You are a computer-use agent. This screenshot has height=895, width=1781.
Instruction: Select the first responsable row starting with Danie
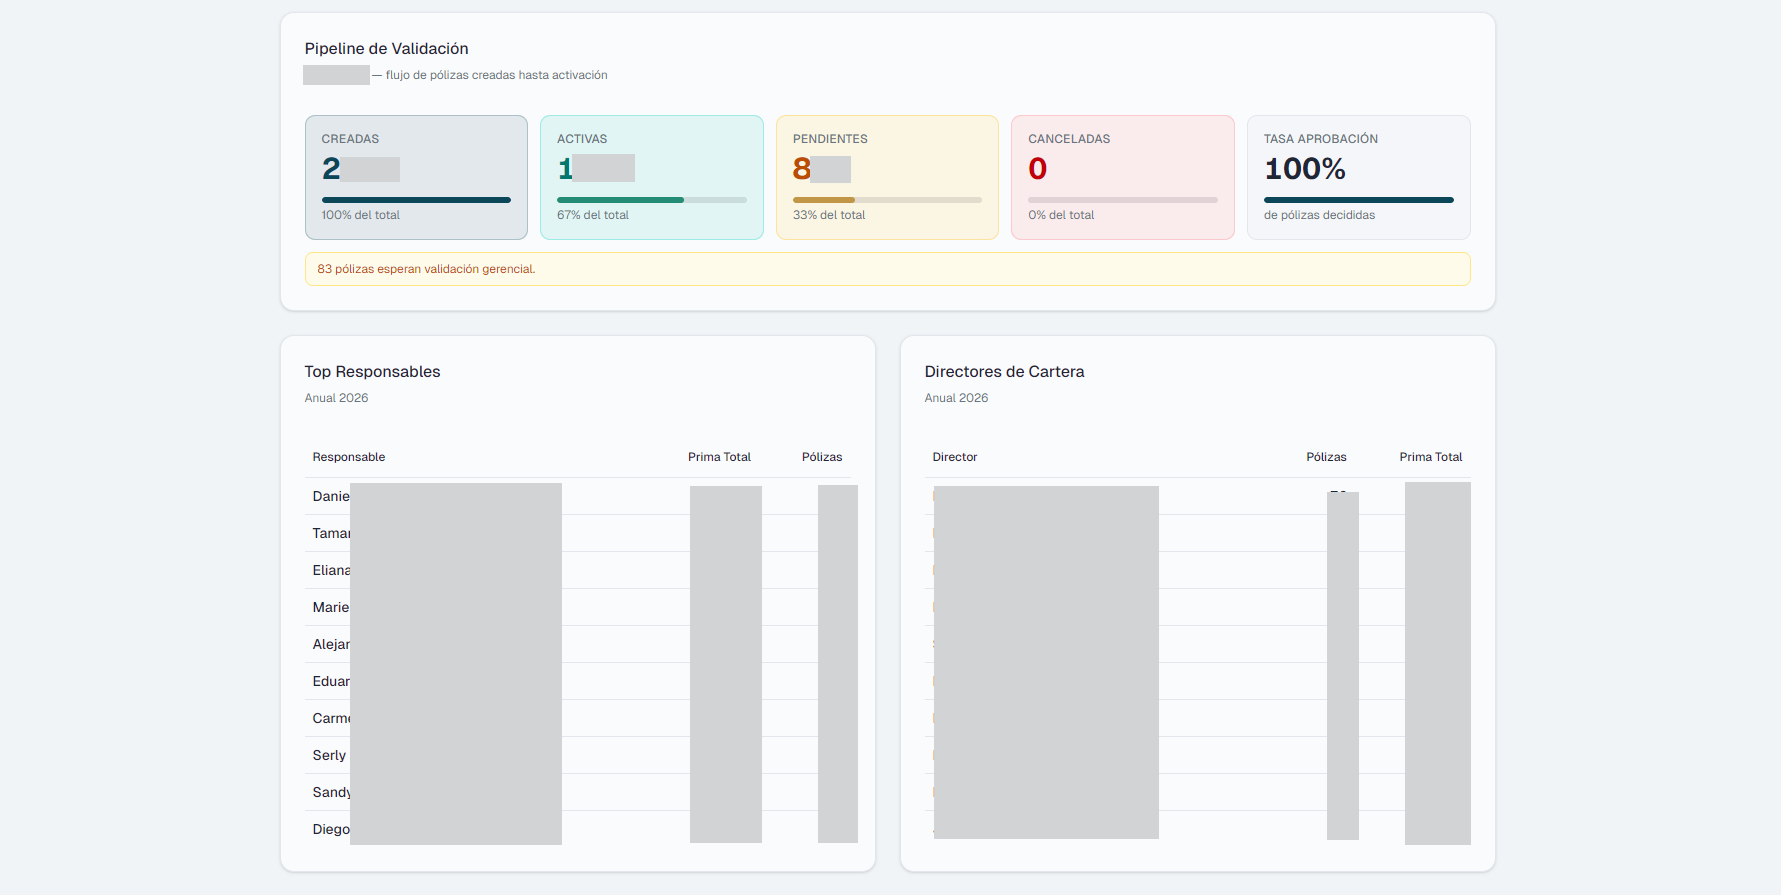pyautogui.click(x=331, y=496)
